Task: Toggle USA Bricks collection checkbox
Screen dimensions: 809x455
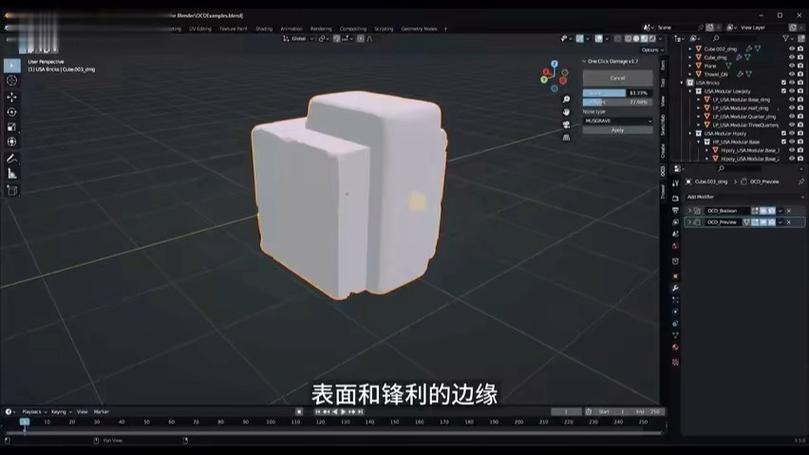Action: 784,83
